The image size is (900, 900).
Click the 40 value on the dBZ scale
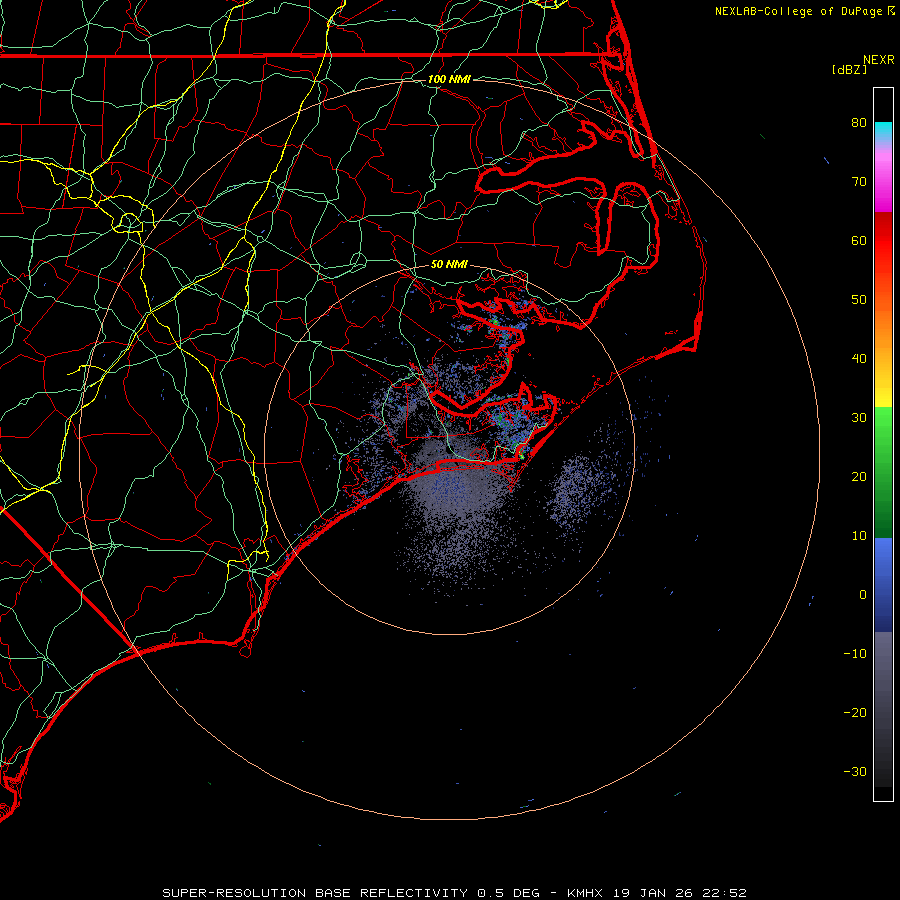click(x=859, y=359)
